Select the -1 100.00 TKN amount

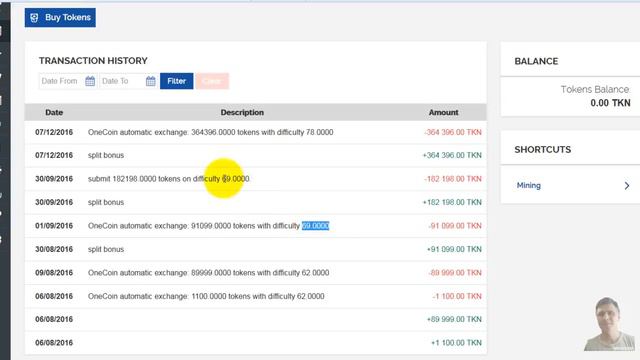click(457, 296)
